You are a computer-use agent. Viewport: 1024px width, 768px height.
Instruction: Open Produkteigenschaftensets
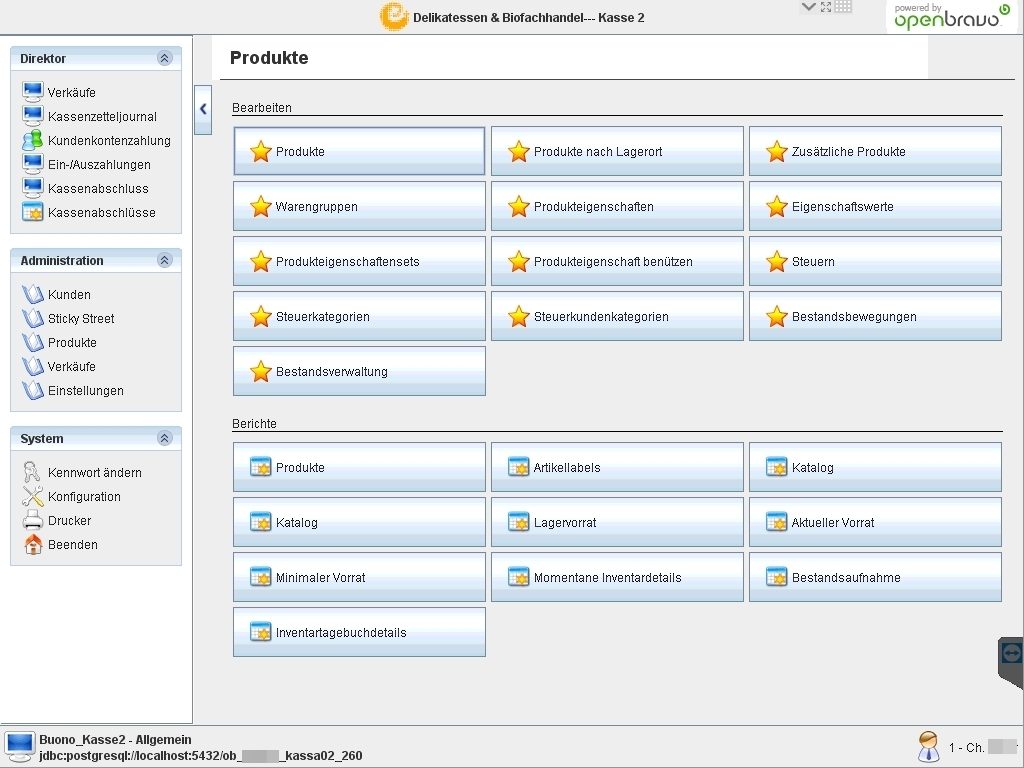coord(359,261)
